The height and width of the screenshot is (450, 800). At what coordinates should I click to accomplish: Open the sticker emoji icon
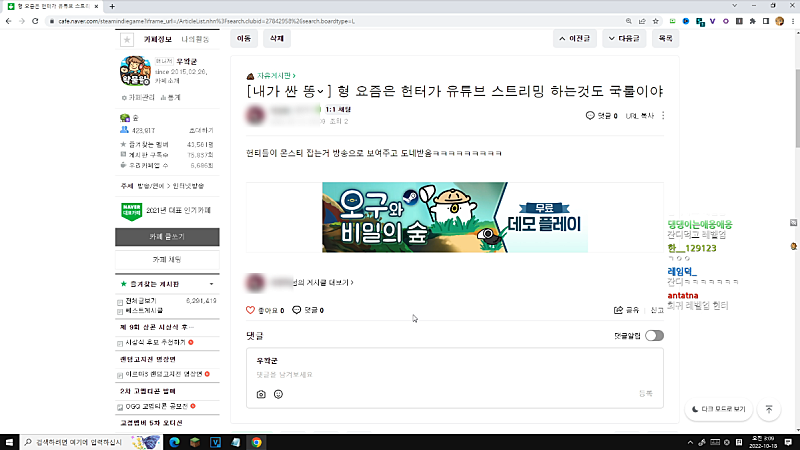[x=278, y=394]
